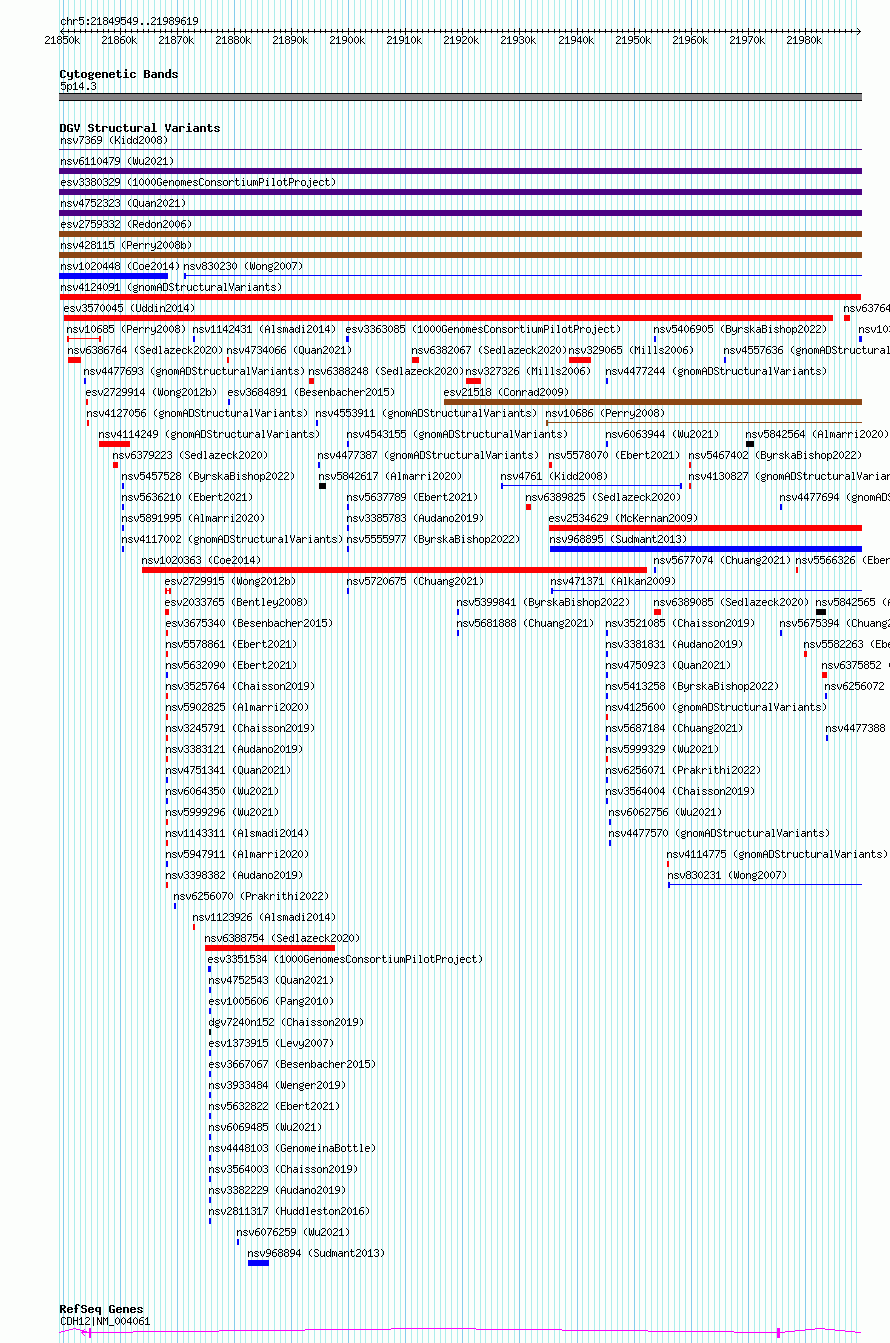
Task: Click the brown bar under esv2759332 (Redon2006)
Action: point(461,234)
